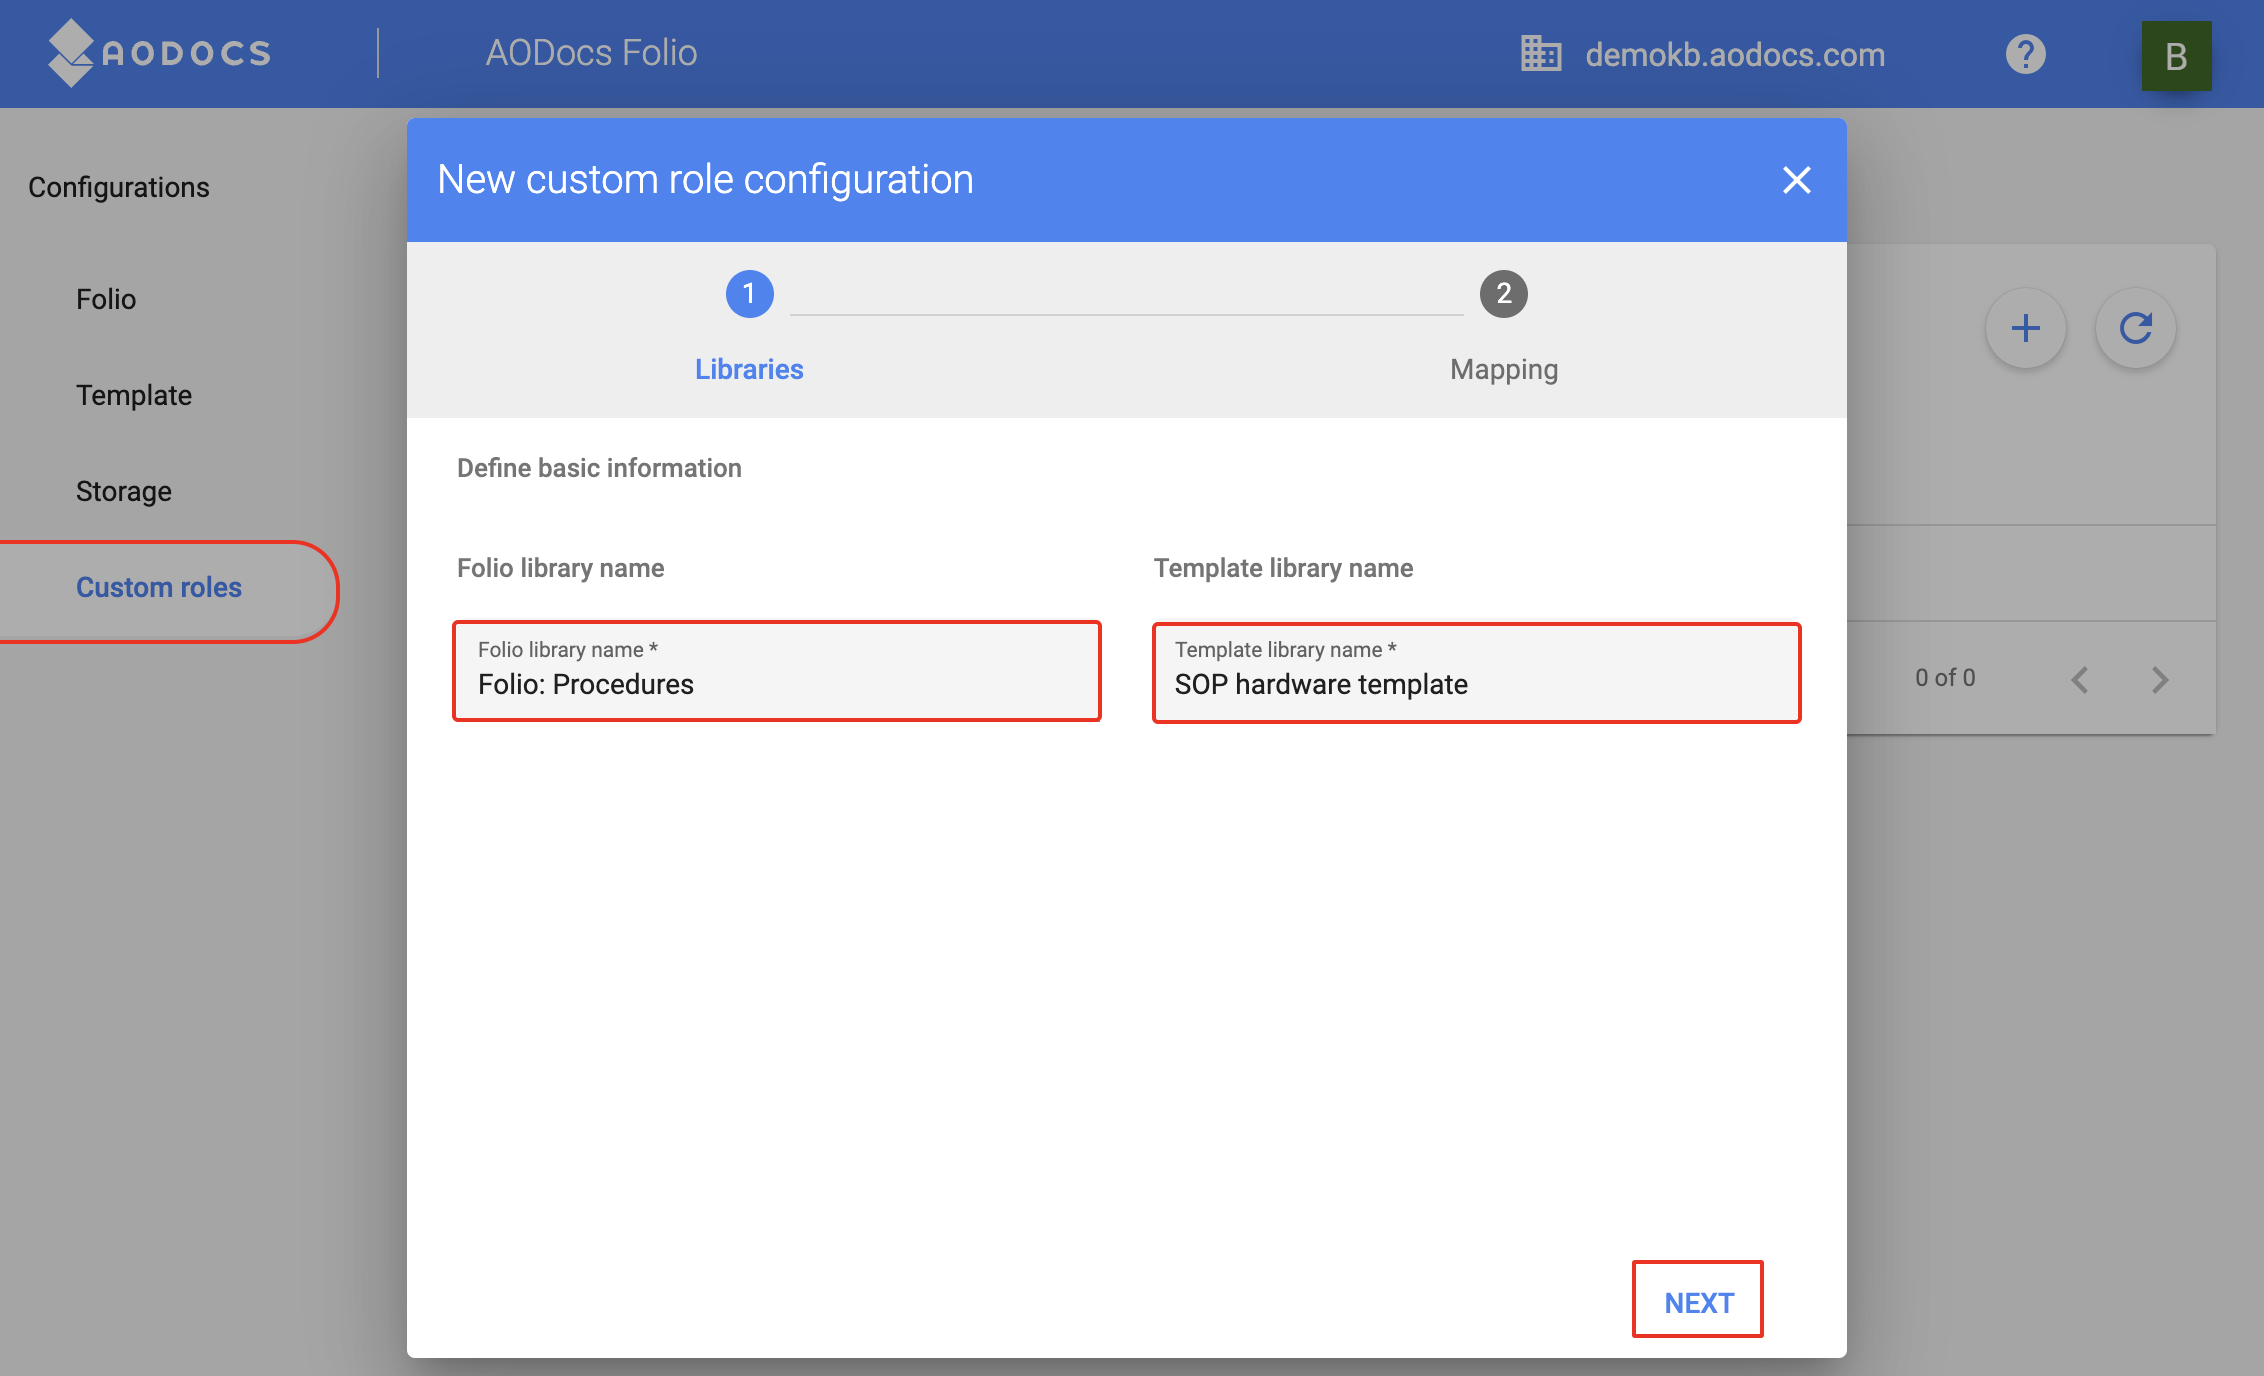Click the Folio library name field

coord(777,671)
